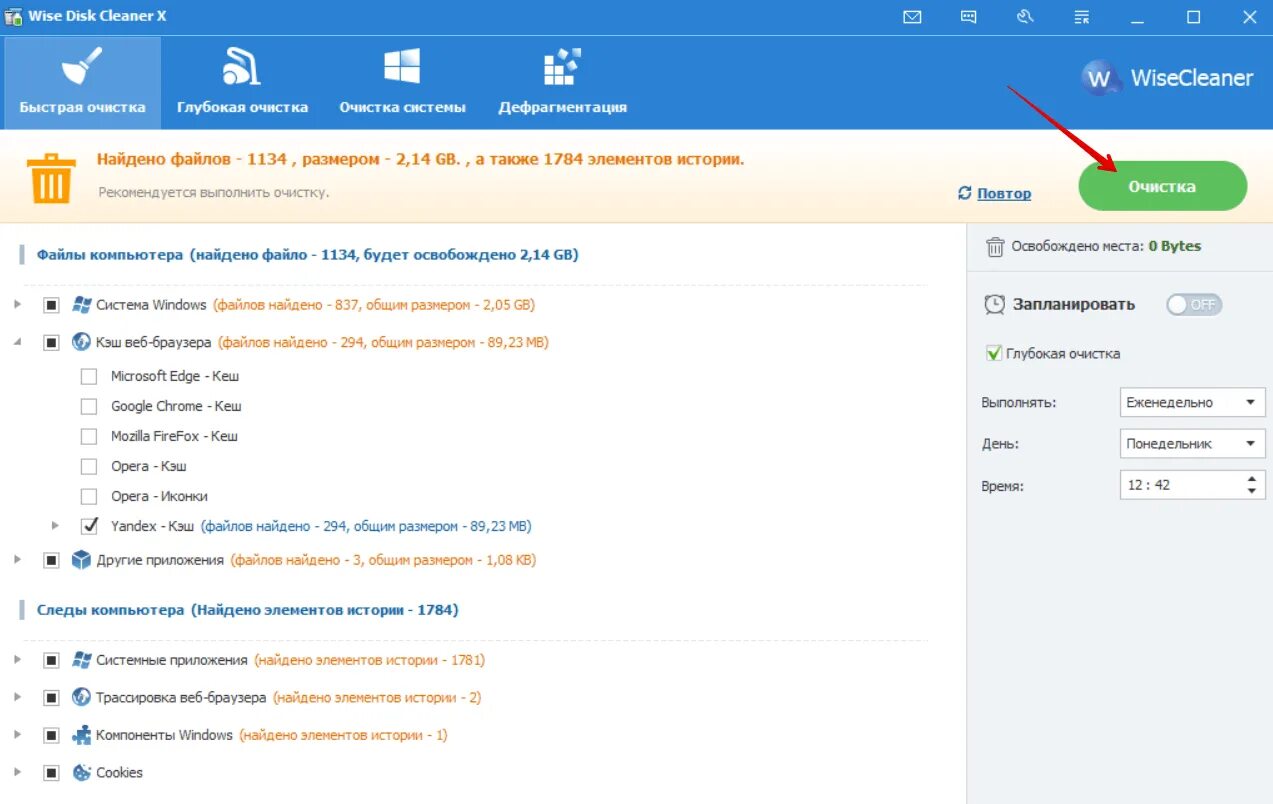
Task: Click the green Очистка button
Action: pyautogui.click(x=1162, y=186)
